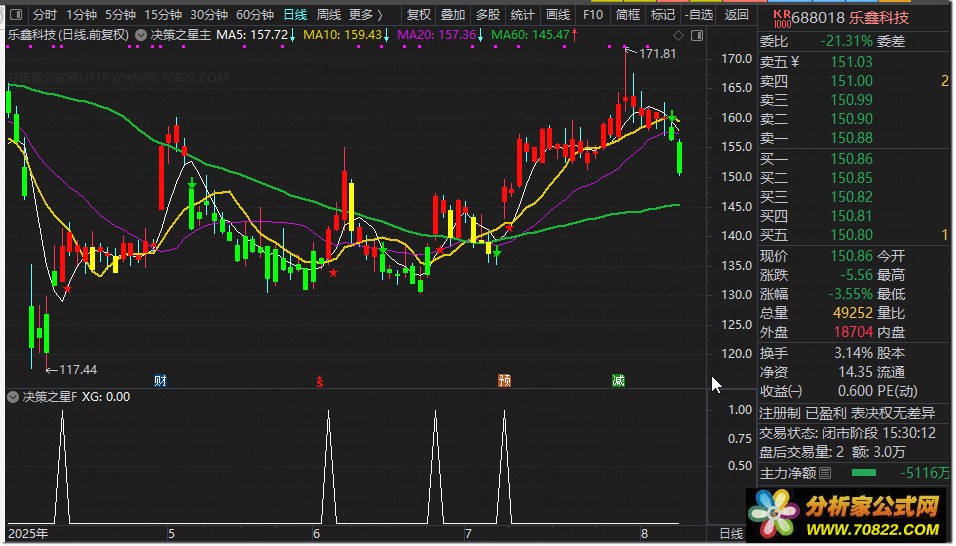Screen dimensions: 956x546
Task: Click the 乐鑫科技(日线.前复权) chart title
Action: [x=68, y=35]
